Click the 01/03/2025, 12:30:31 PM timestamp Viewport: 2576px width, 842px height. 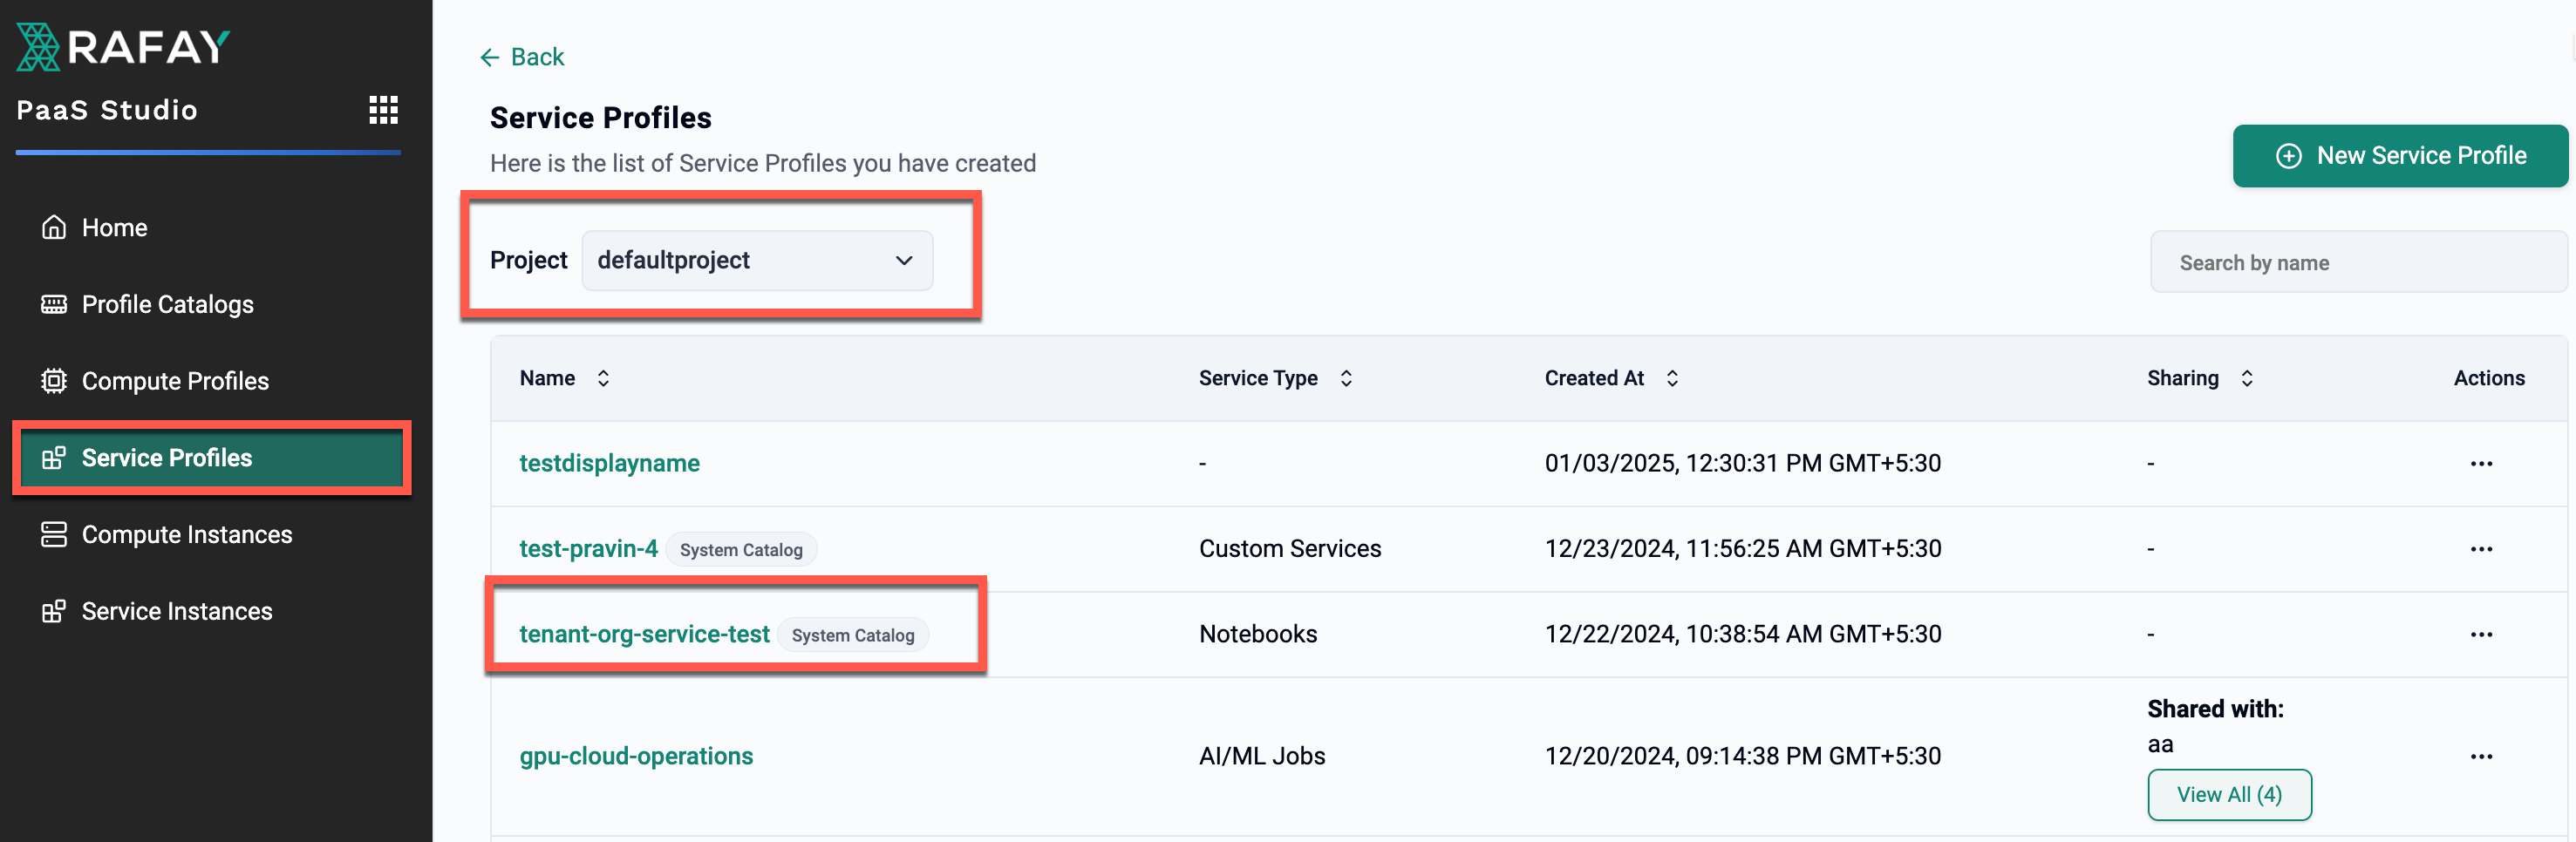(1742, 463)
